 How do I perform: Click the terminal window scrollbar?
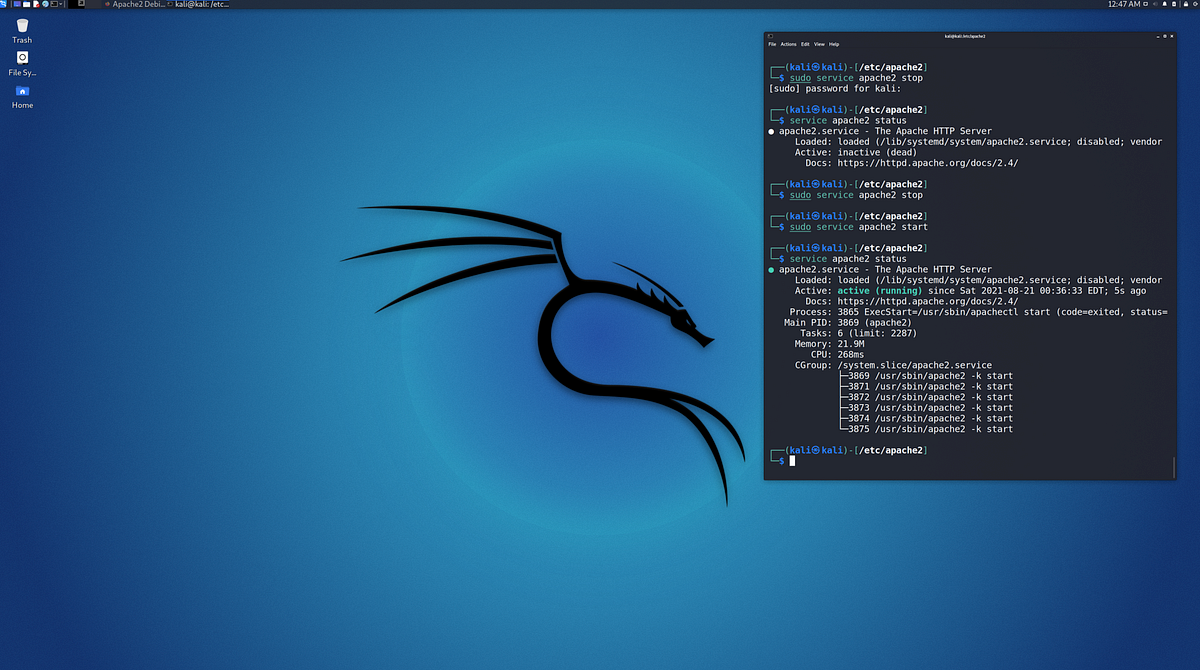pyautogui.click(x=1172, y=467)
